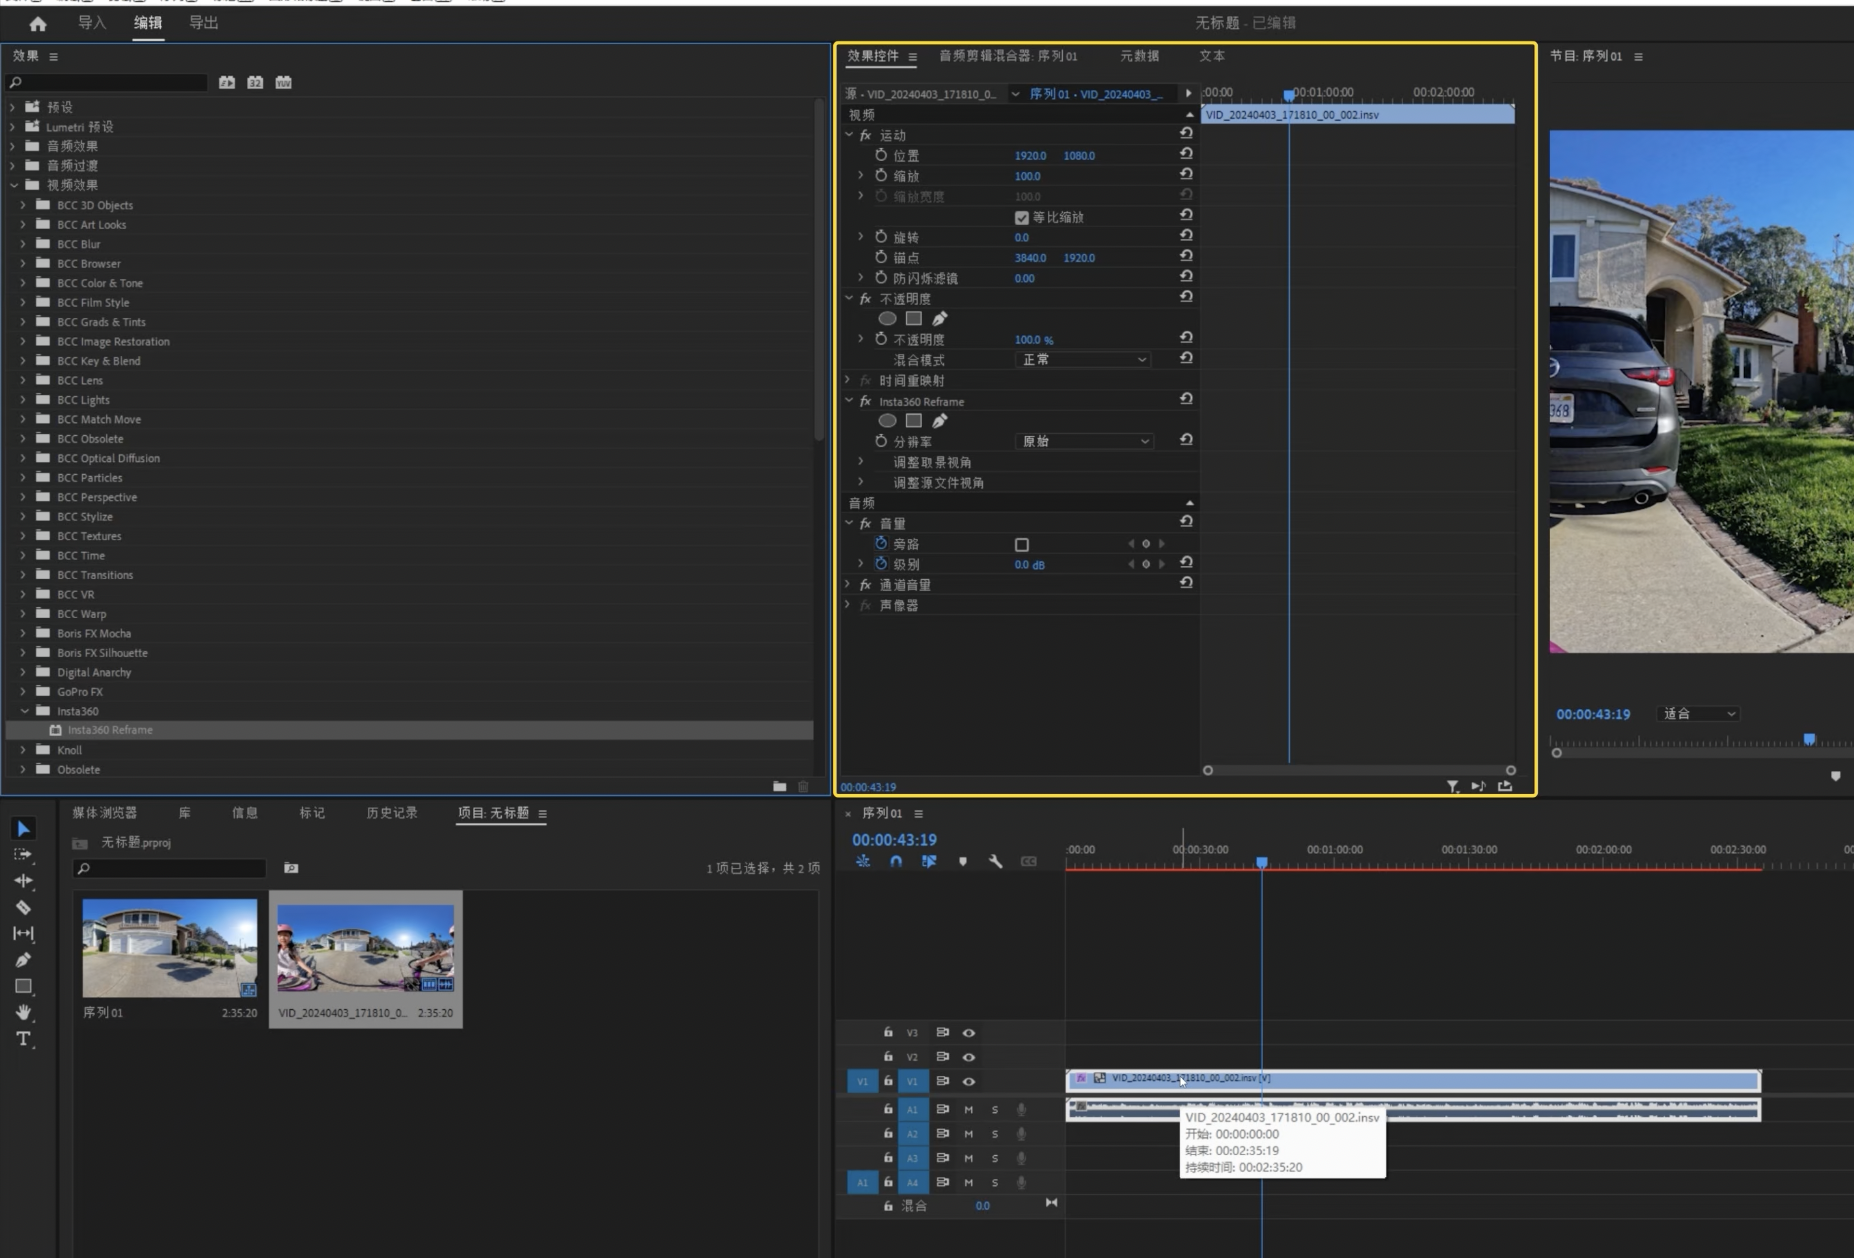Select the Razor tool in the toolbar

[23, 907]
